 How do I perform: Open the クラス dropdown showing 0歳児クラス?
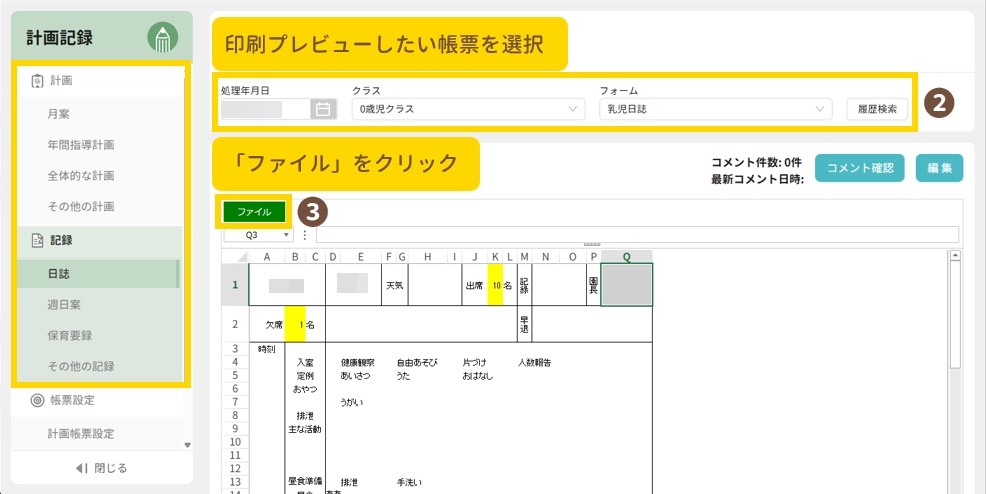[467, 109]
